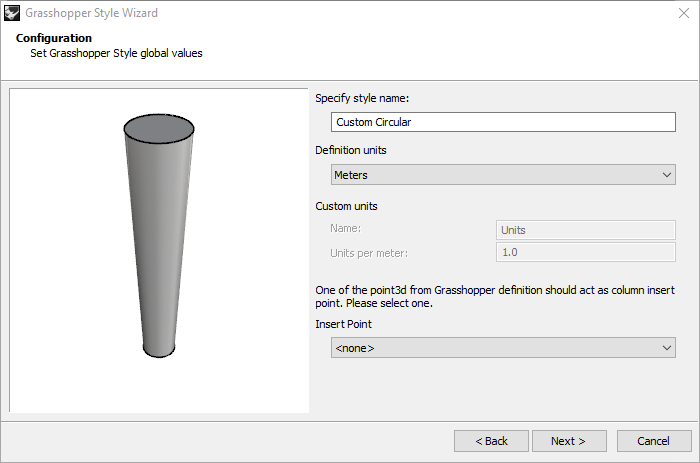Go back with the < Back button
Image resolution: width=700 pixels, height=463 pixels.
click(x=491, y=441)
